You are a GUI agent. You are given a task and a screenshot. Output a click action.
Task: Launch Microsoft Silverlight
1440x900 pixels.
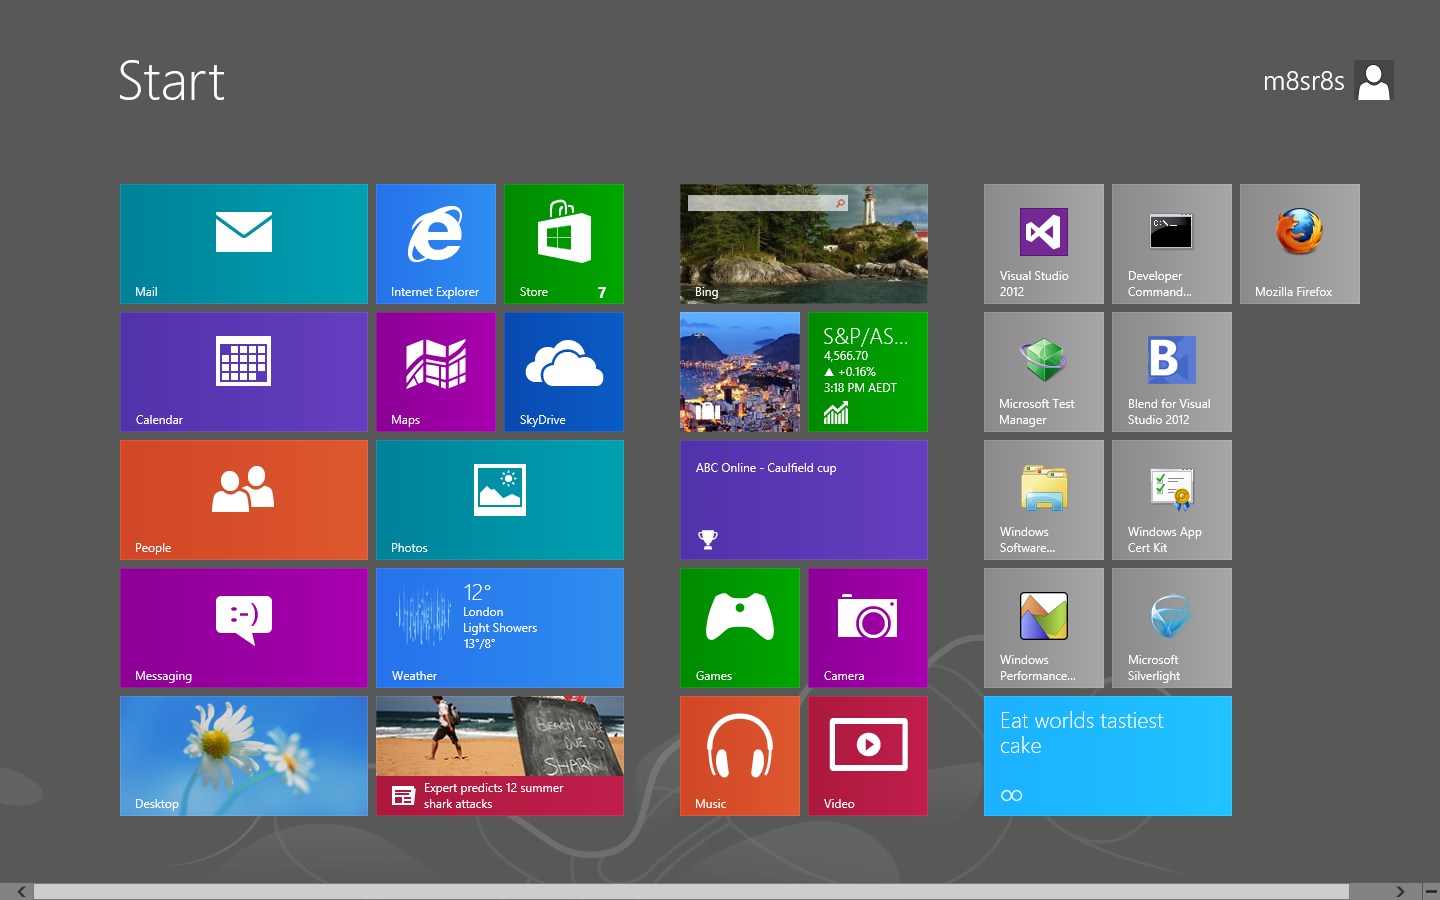click(1172, 628)
